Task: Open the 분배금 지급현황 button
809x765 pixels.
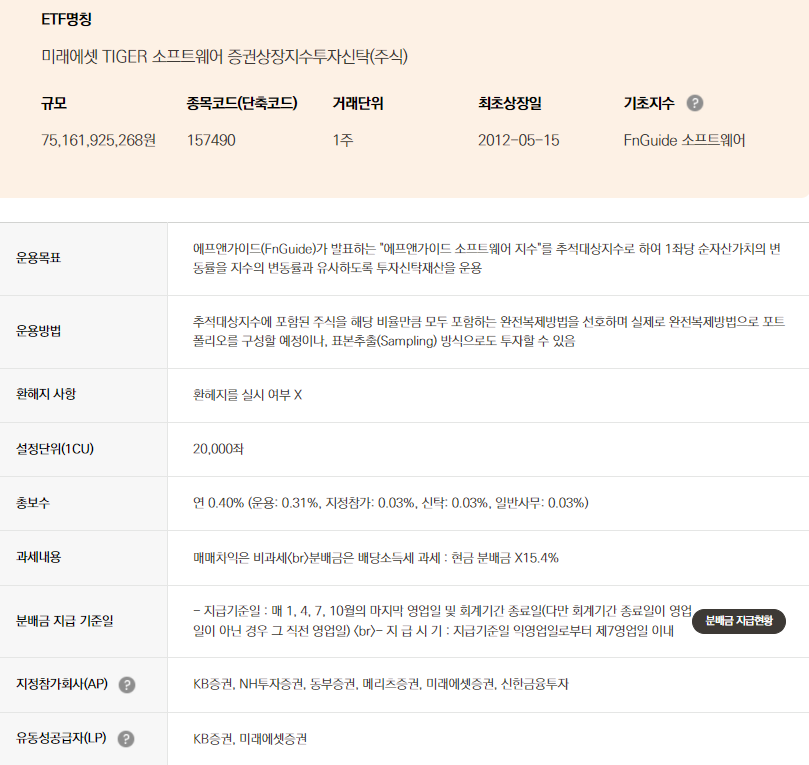Action: click(739, 621)
